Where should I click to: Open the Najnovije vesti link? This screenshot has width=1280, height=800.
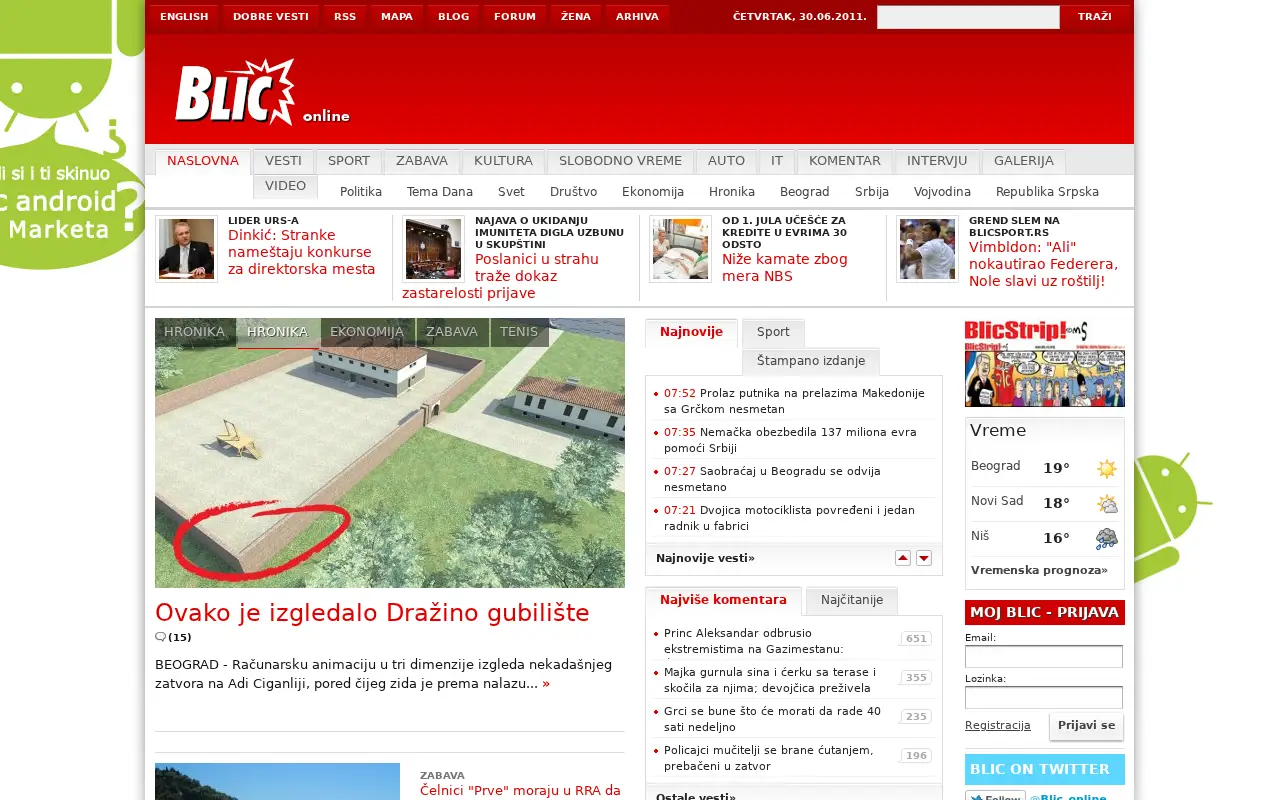[x=705, y=558]
